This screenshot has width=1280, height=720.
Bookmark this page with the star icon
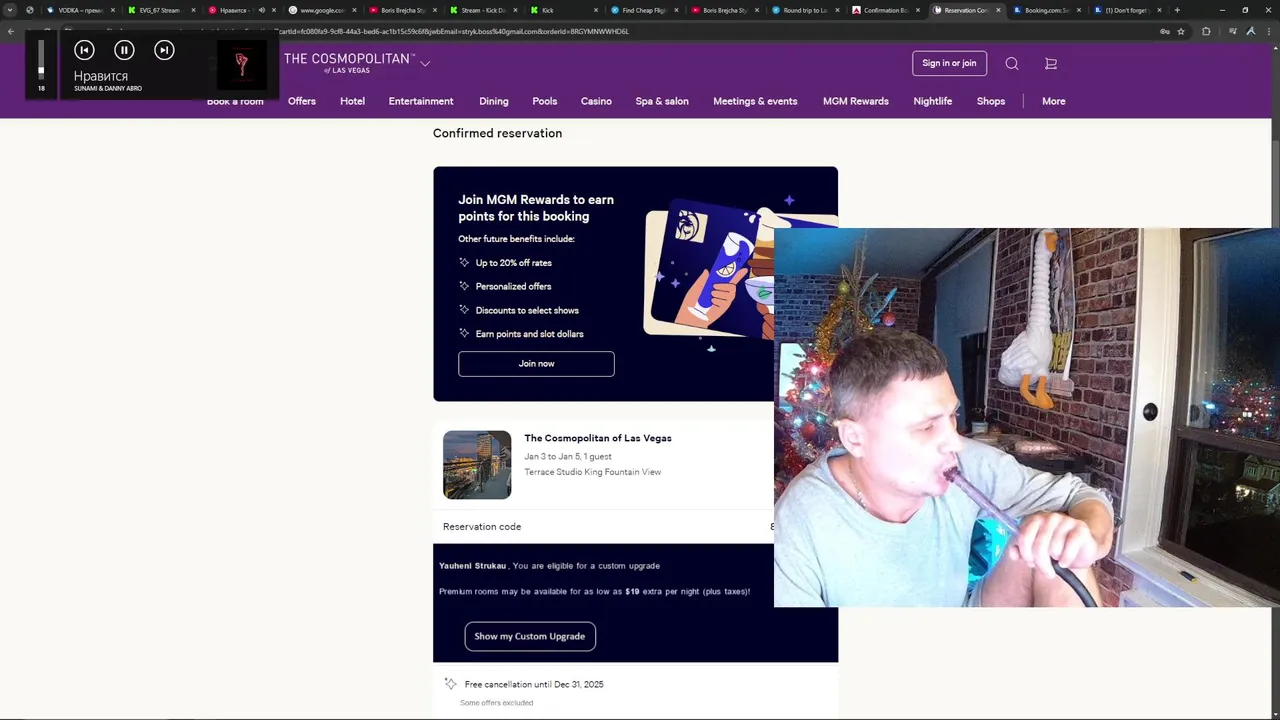pyautogui.click(x=1181, y=31)
